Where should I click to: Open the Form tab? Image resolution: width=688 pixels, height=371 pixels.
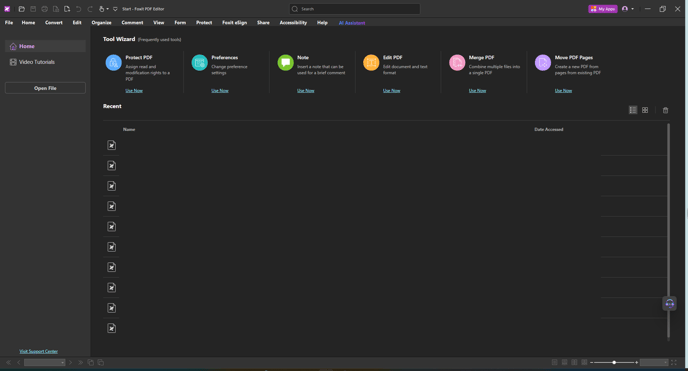click(180, 22)
